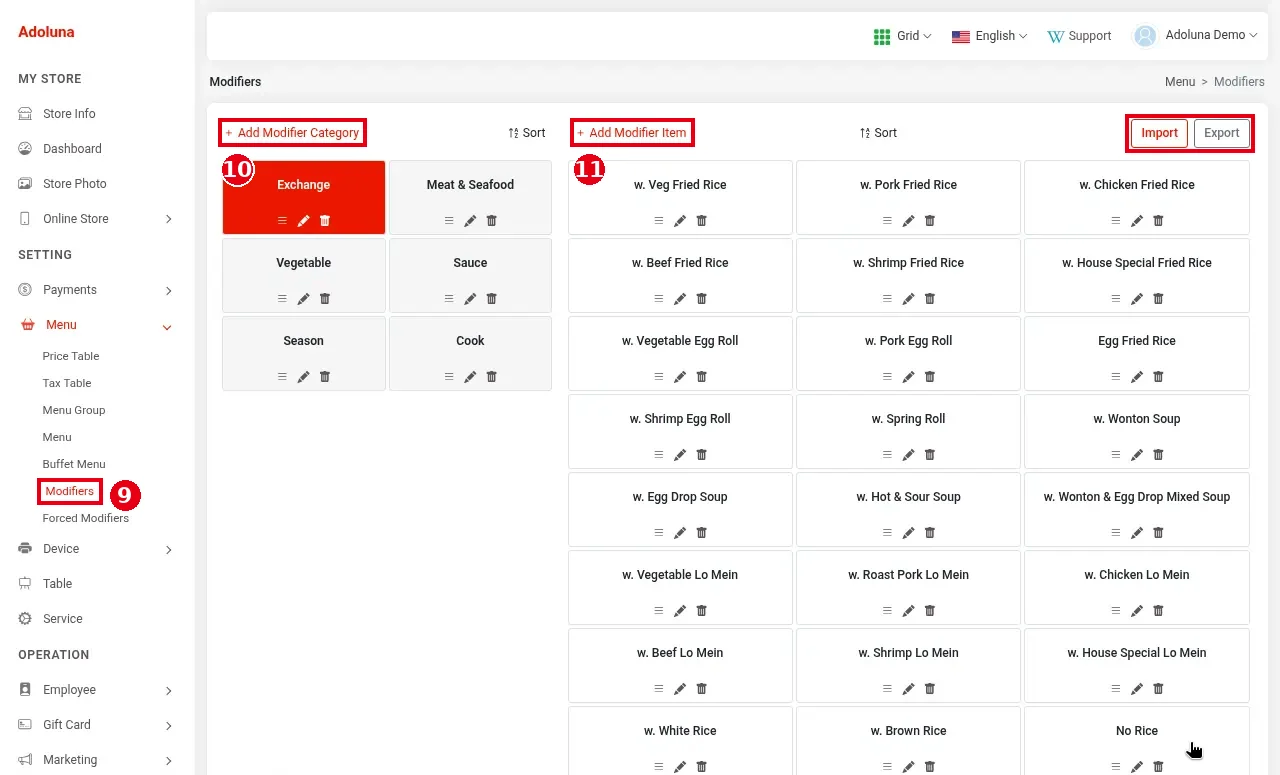
Task: Open the Price Table submenu item
Action: 71,356
